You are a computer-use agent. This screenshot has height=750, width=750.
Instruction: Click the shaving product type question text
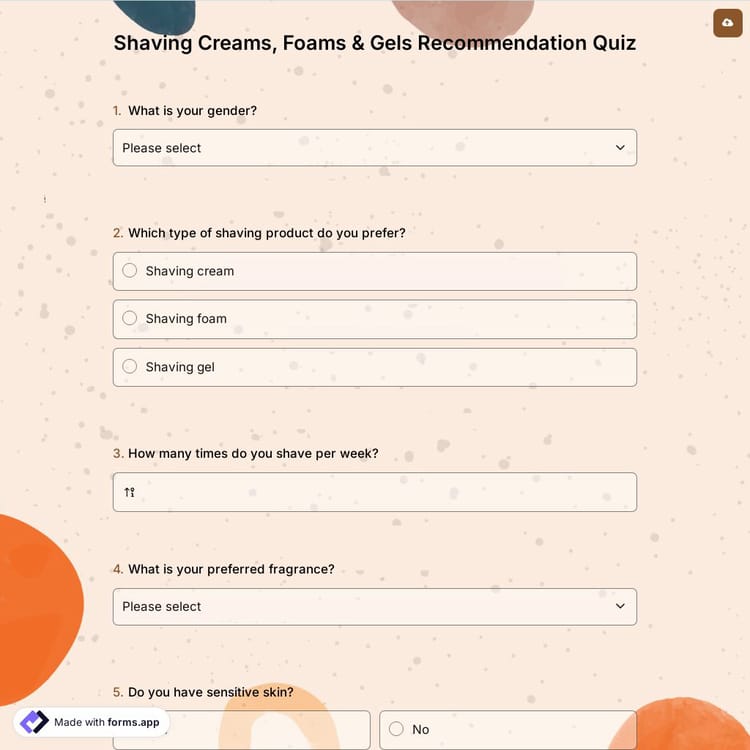pyautogui.click(x=266, y=233)
